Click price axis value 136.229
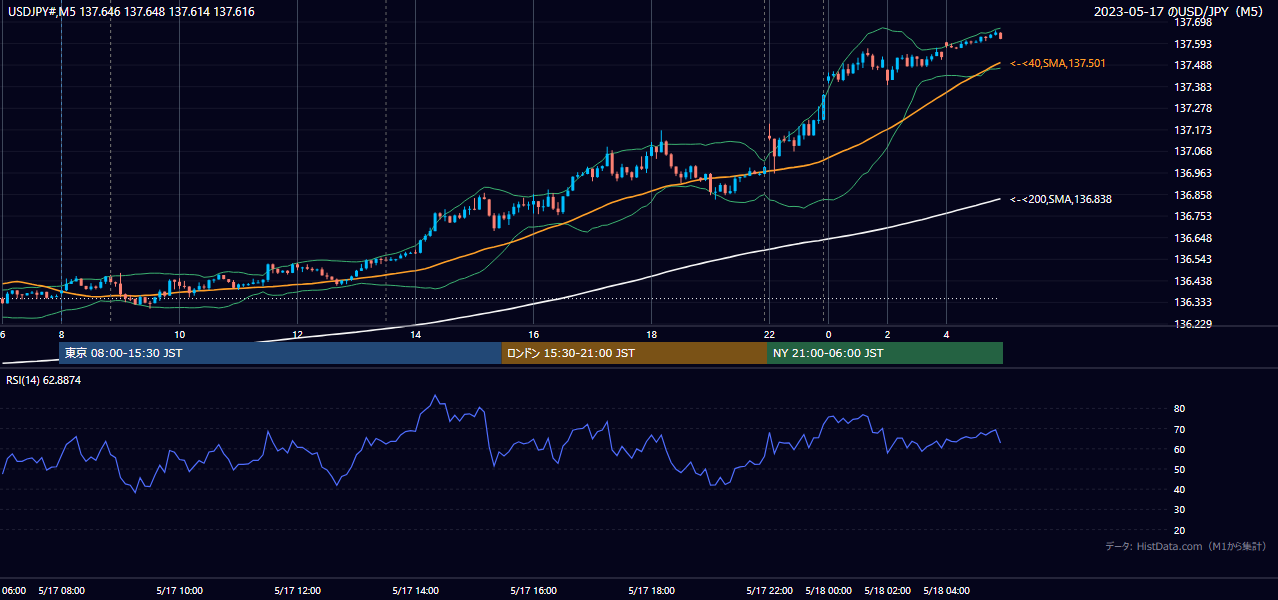The width and height of the screenshot is (1278, 600). [1192, 324]
